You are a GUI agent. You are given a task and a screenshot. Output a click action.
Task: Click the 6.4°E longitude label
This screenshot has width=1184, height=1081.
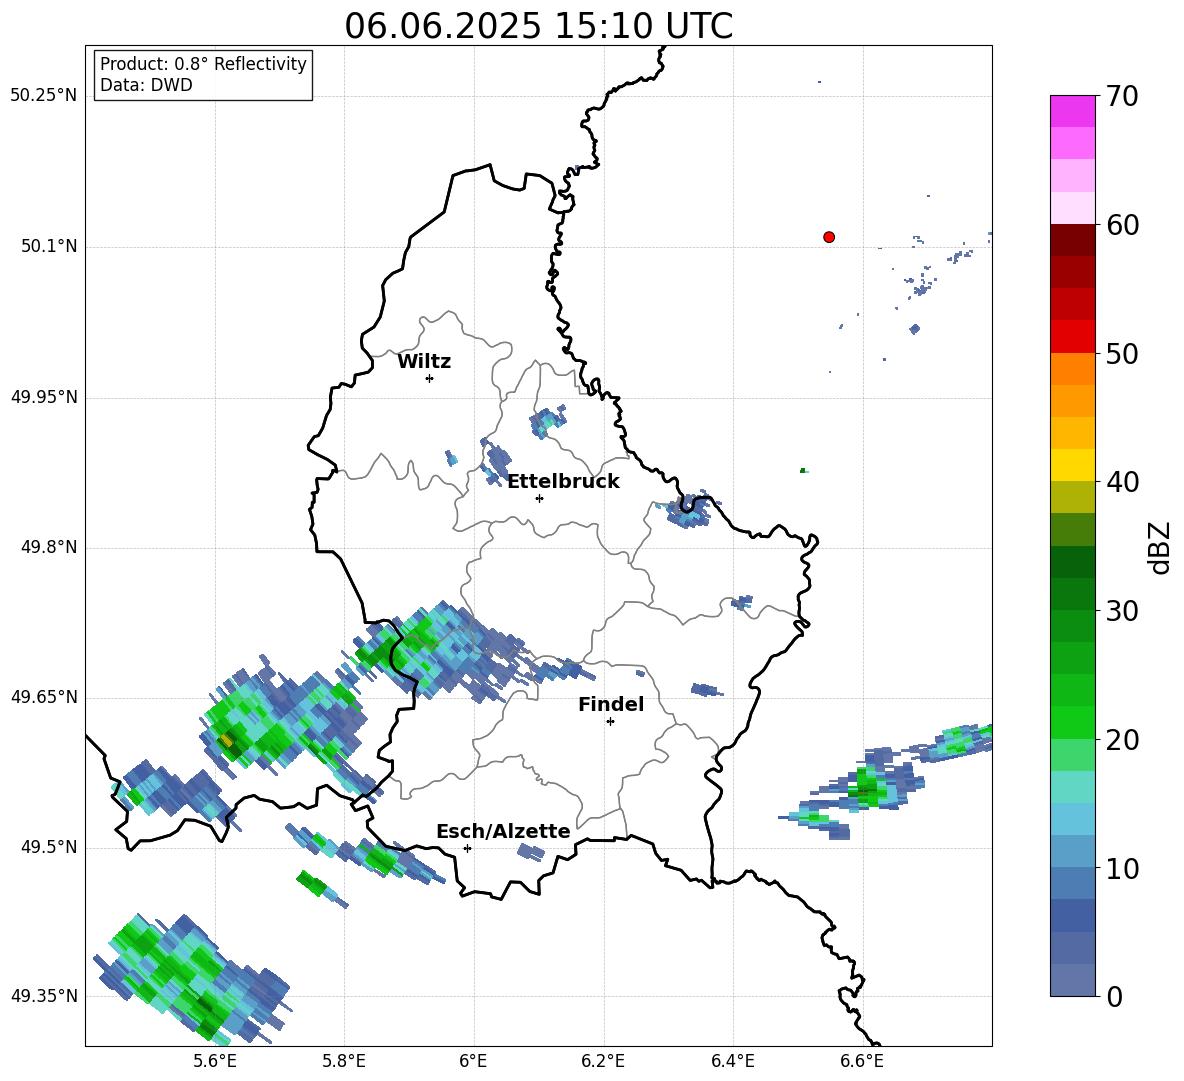(x=733, y=1061)
